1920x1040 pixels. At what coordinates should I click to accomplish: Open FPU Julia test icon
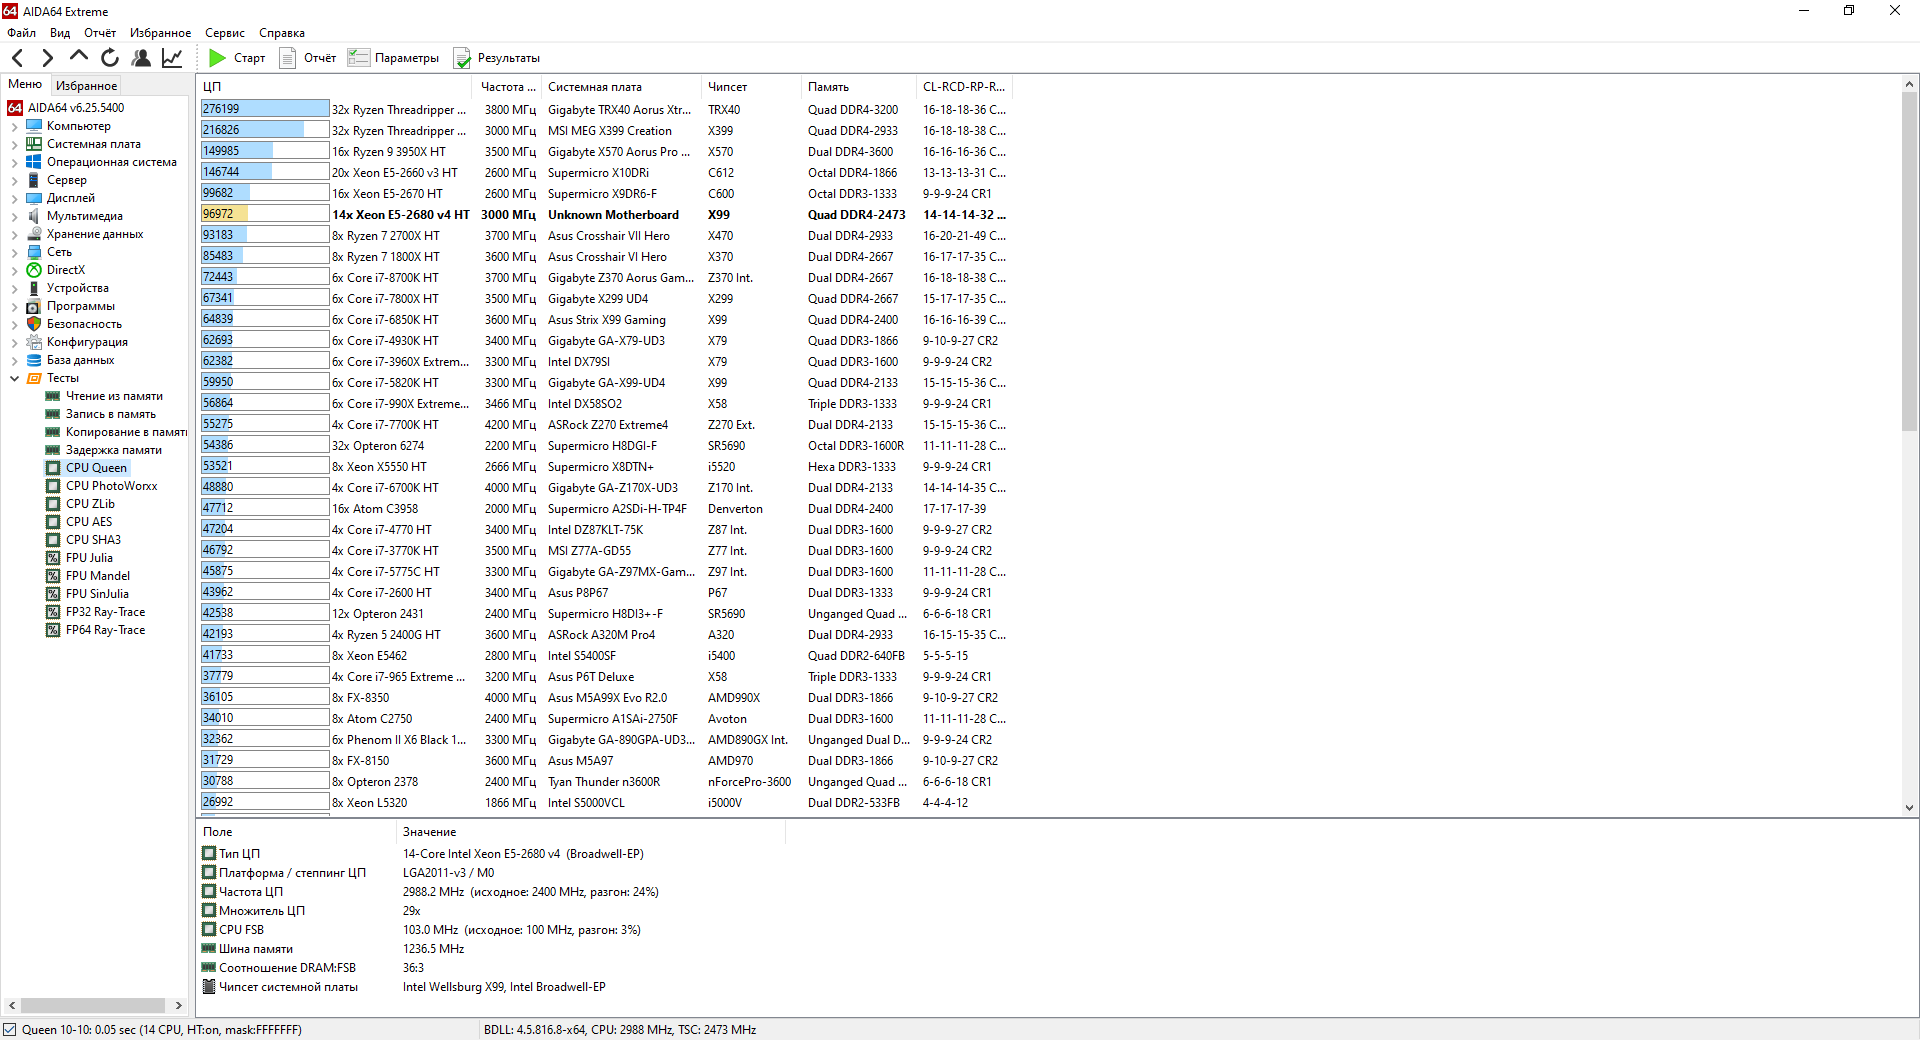53,558
